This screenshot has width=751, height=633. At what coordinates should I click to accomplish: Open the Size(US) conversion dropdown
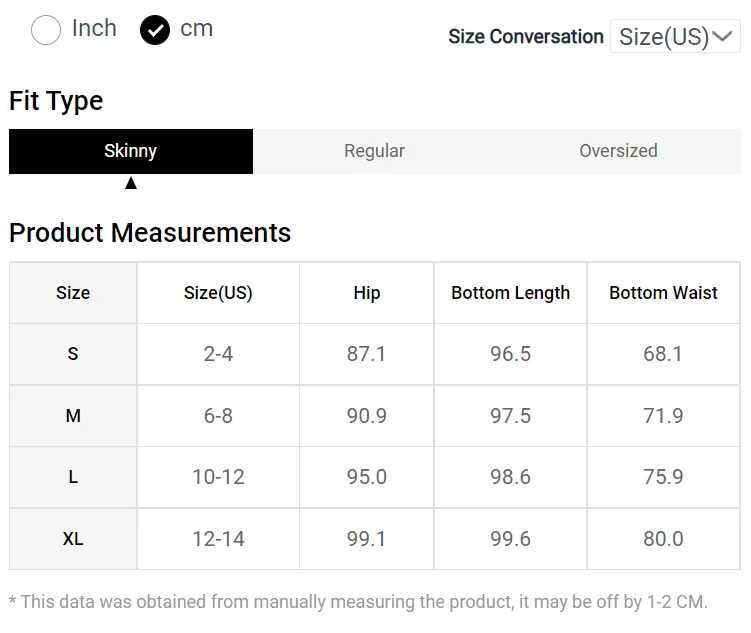coord(675,36)
